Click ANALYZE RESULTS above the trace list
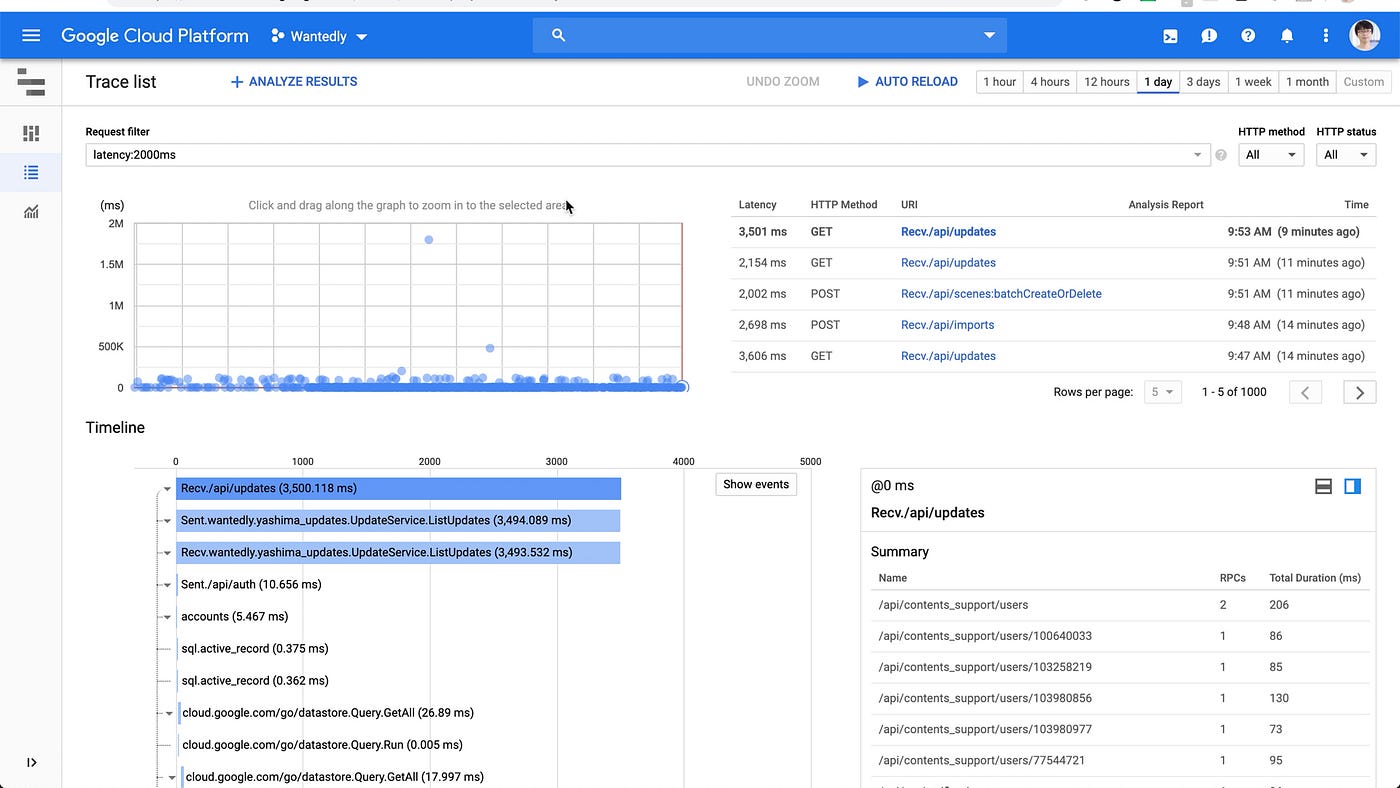The image size is (1400, 788). click(292, 81)
